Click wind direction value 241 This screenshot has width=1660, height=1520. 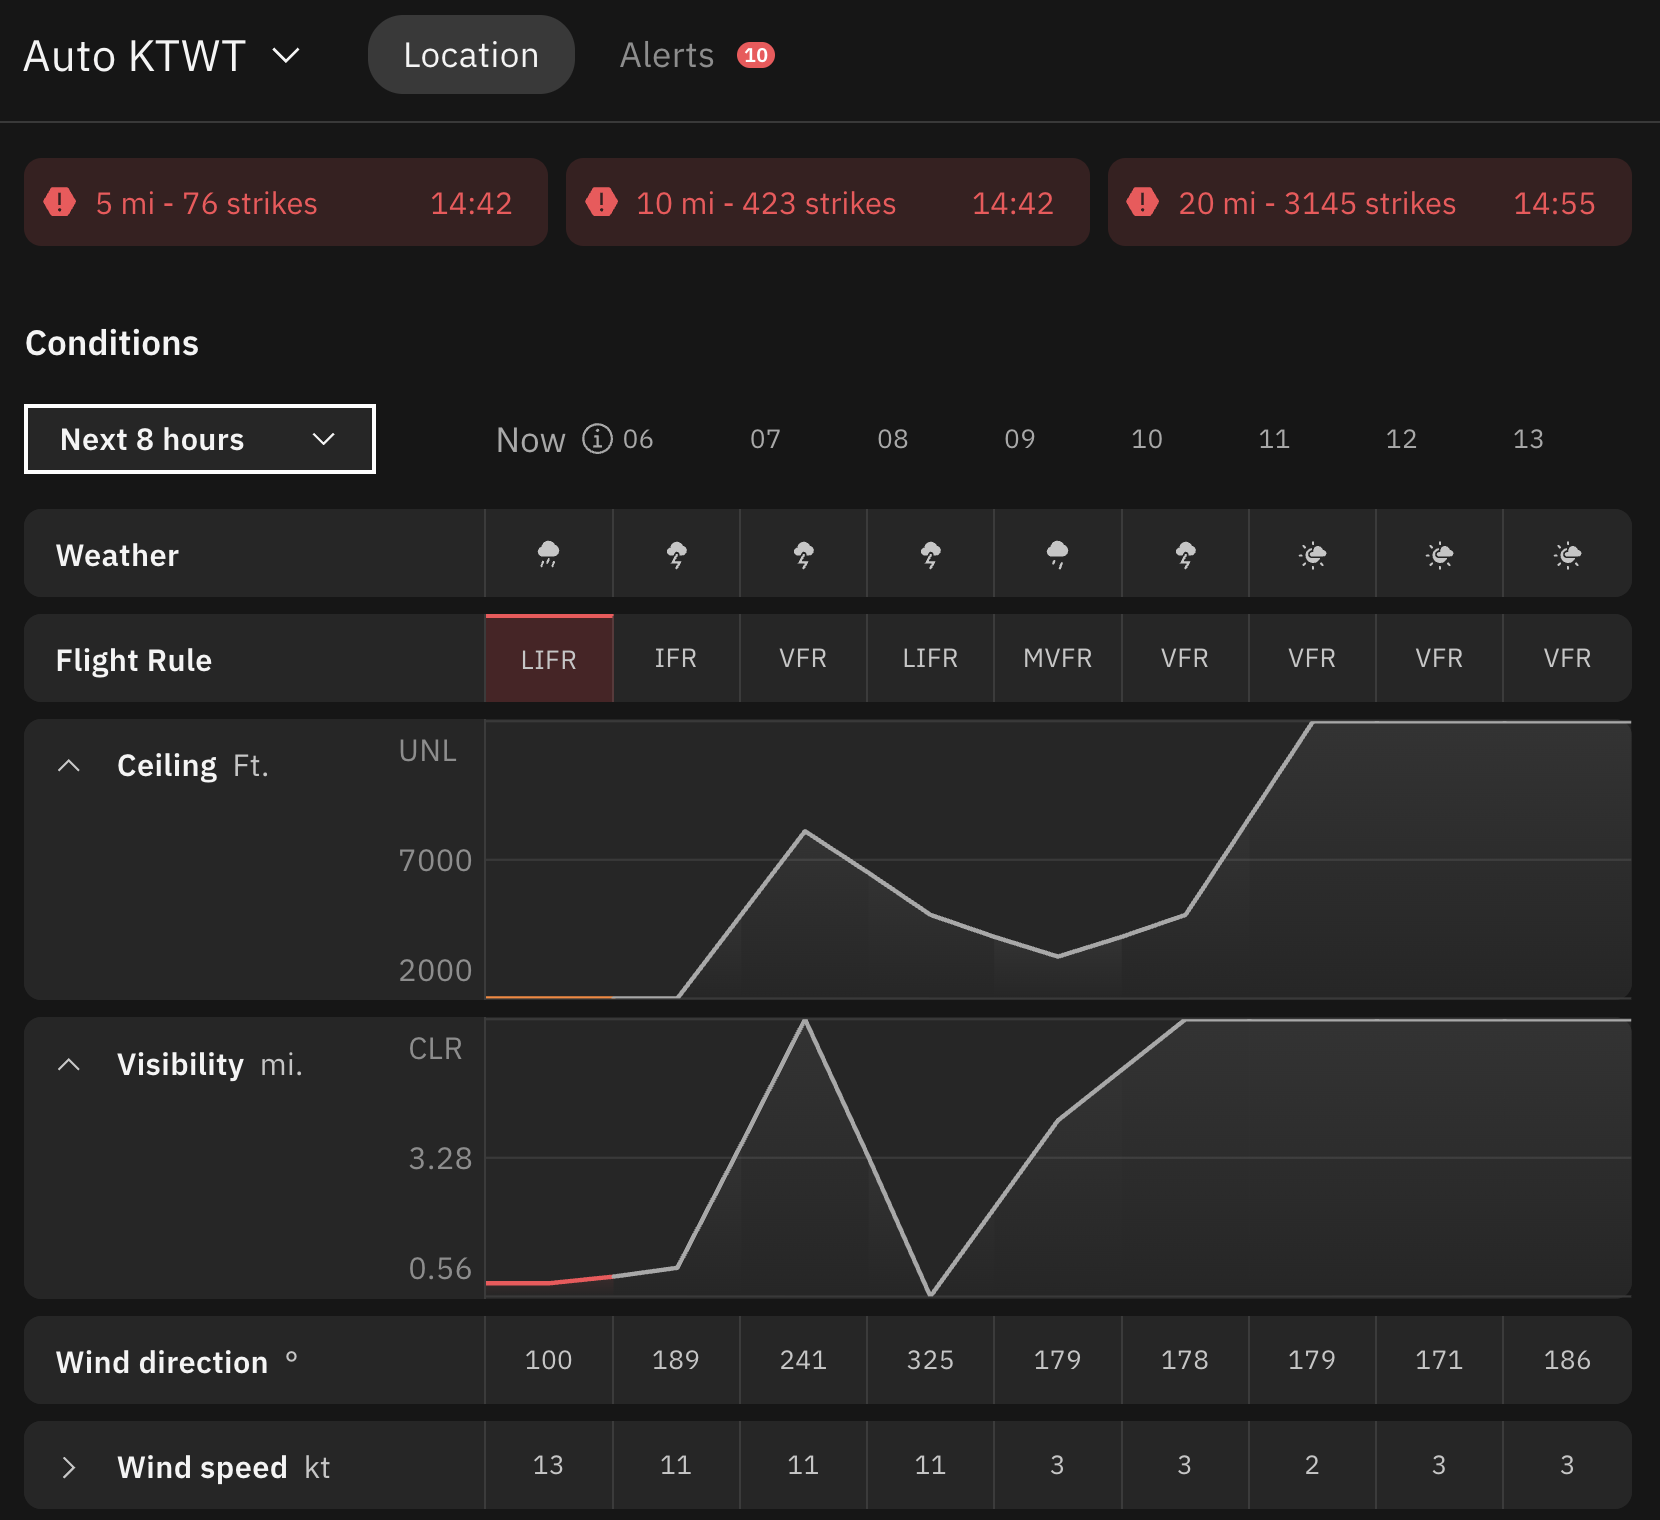click(803, 1360)
